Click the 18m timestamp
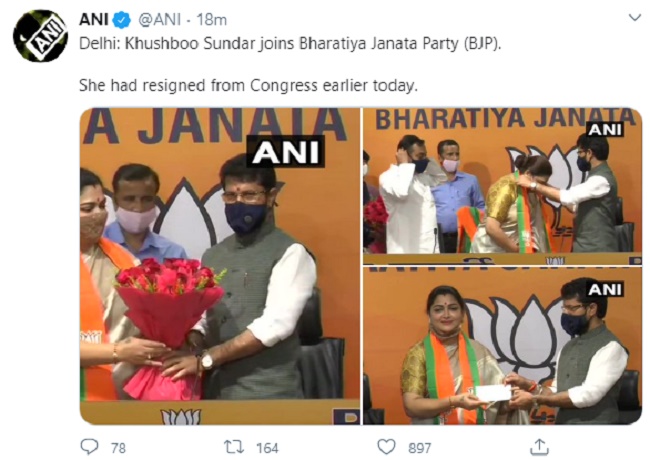The image size is (650, 460). point(211,20)
